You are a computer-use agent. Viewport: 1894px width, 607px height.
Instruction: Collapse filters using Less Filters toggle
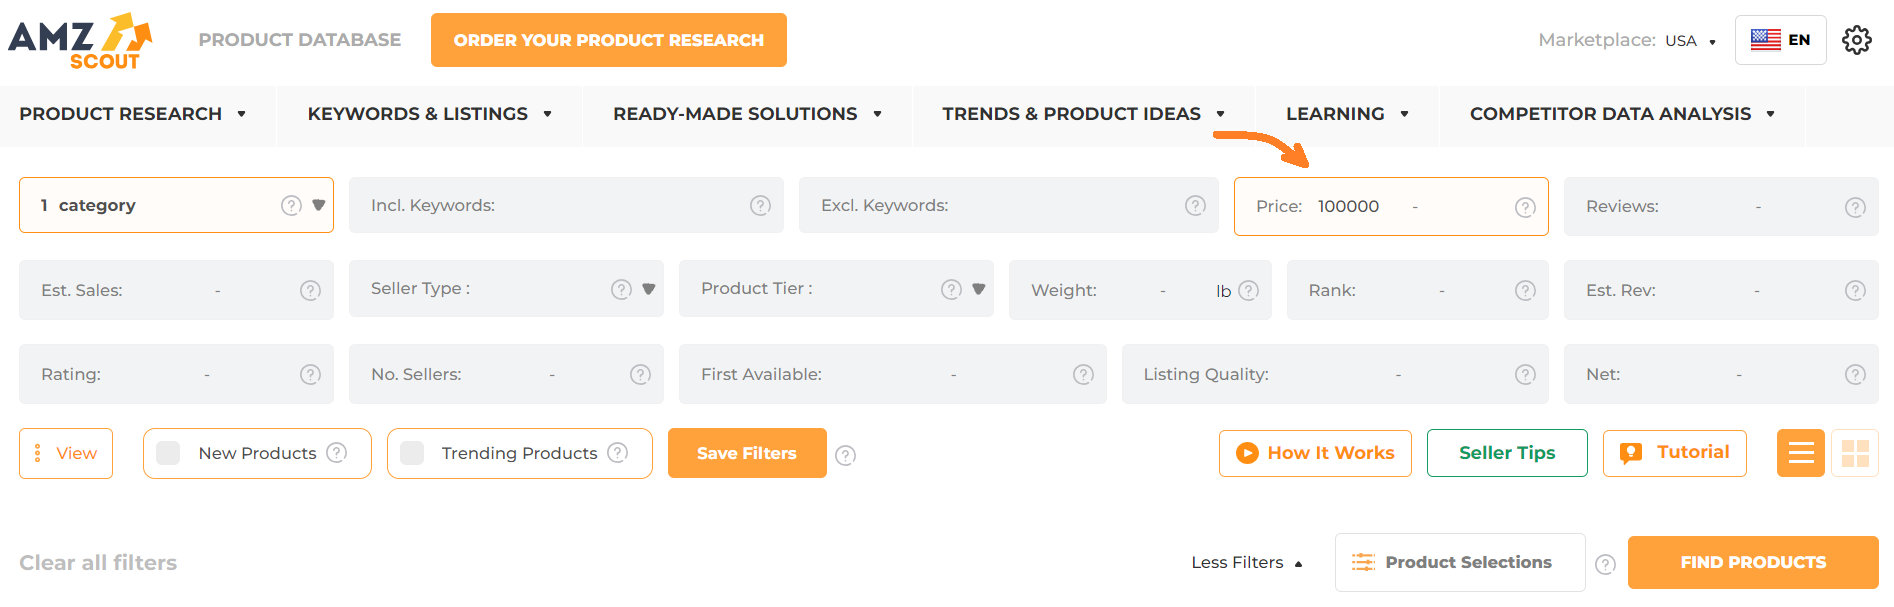(x=1245, y=562)
